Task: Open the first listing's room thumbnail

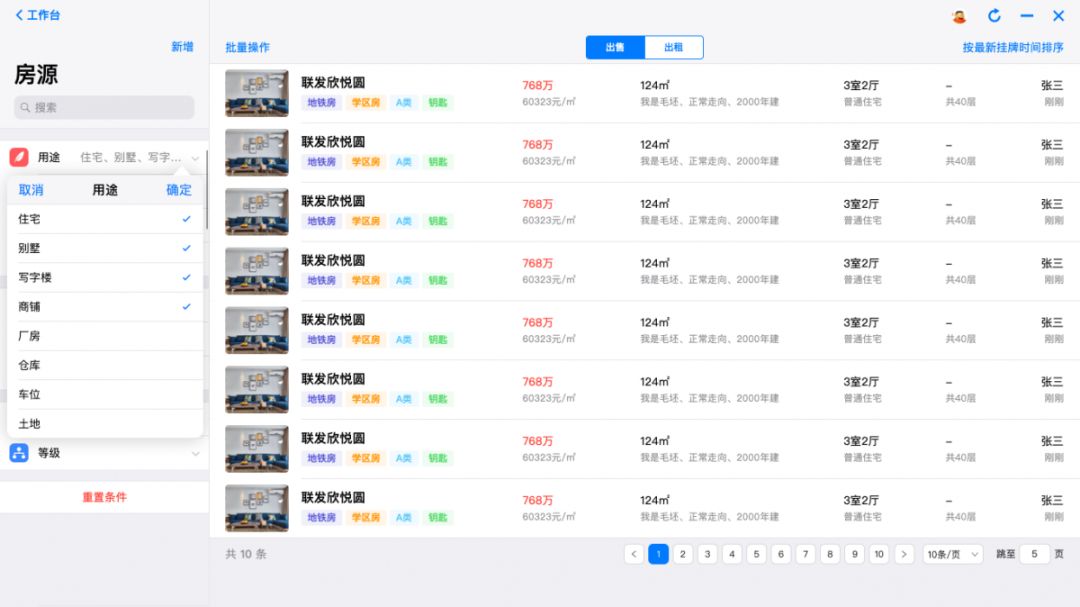Action: coord(257,93)
